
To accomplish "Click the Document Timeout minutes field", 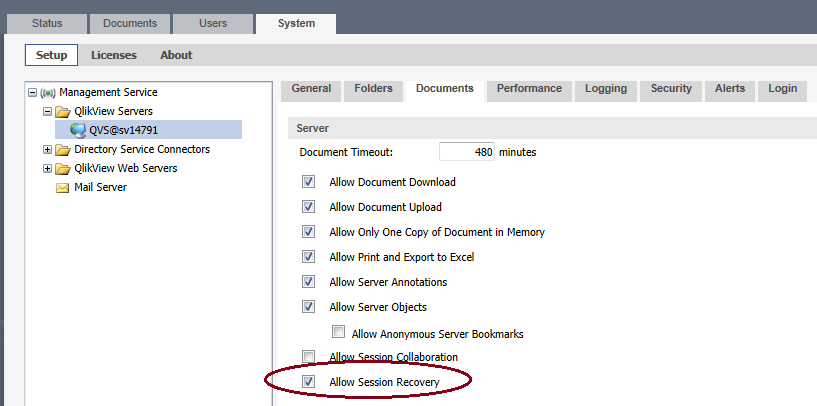I will pyautogui.click(x=467, y=152).
